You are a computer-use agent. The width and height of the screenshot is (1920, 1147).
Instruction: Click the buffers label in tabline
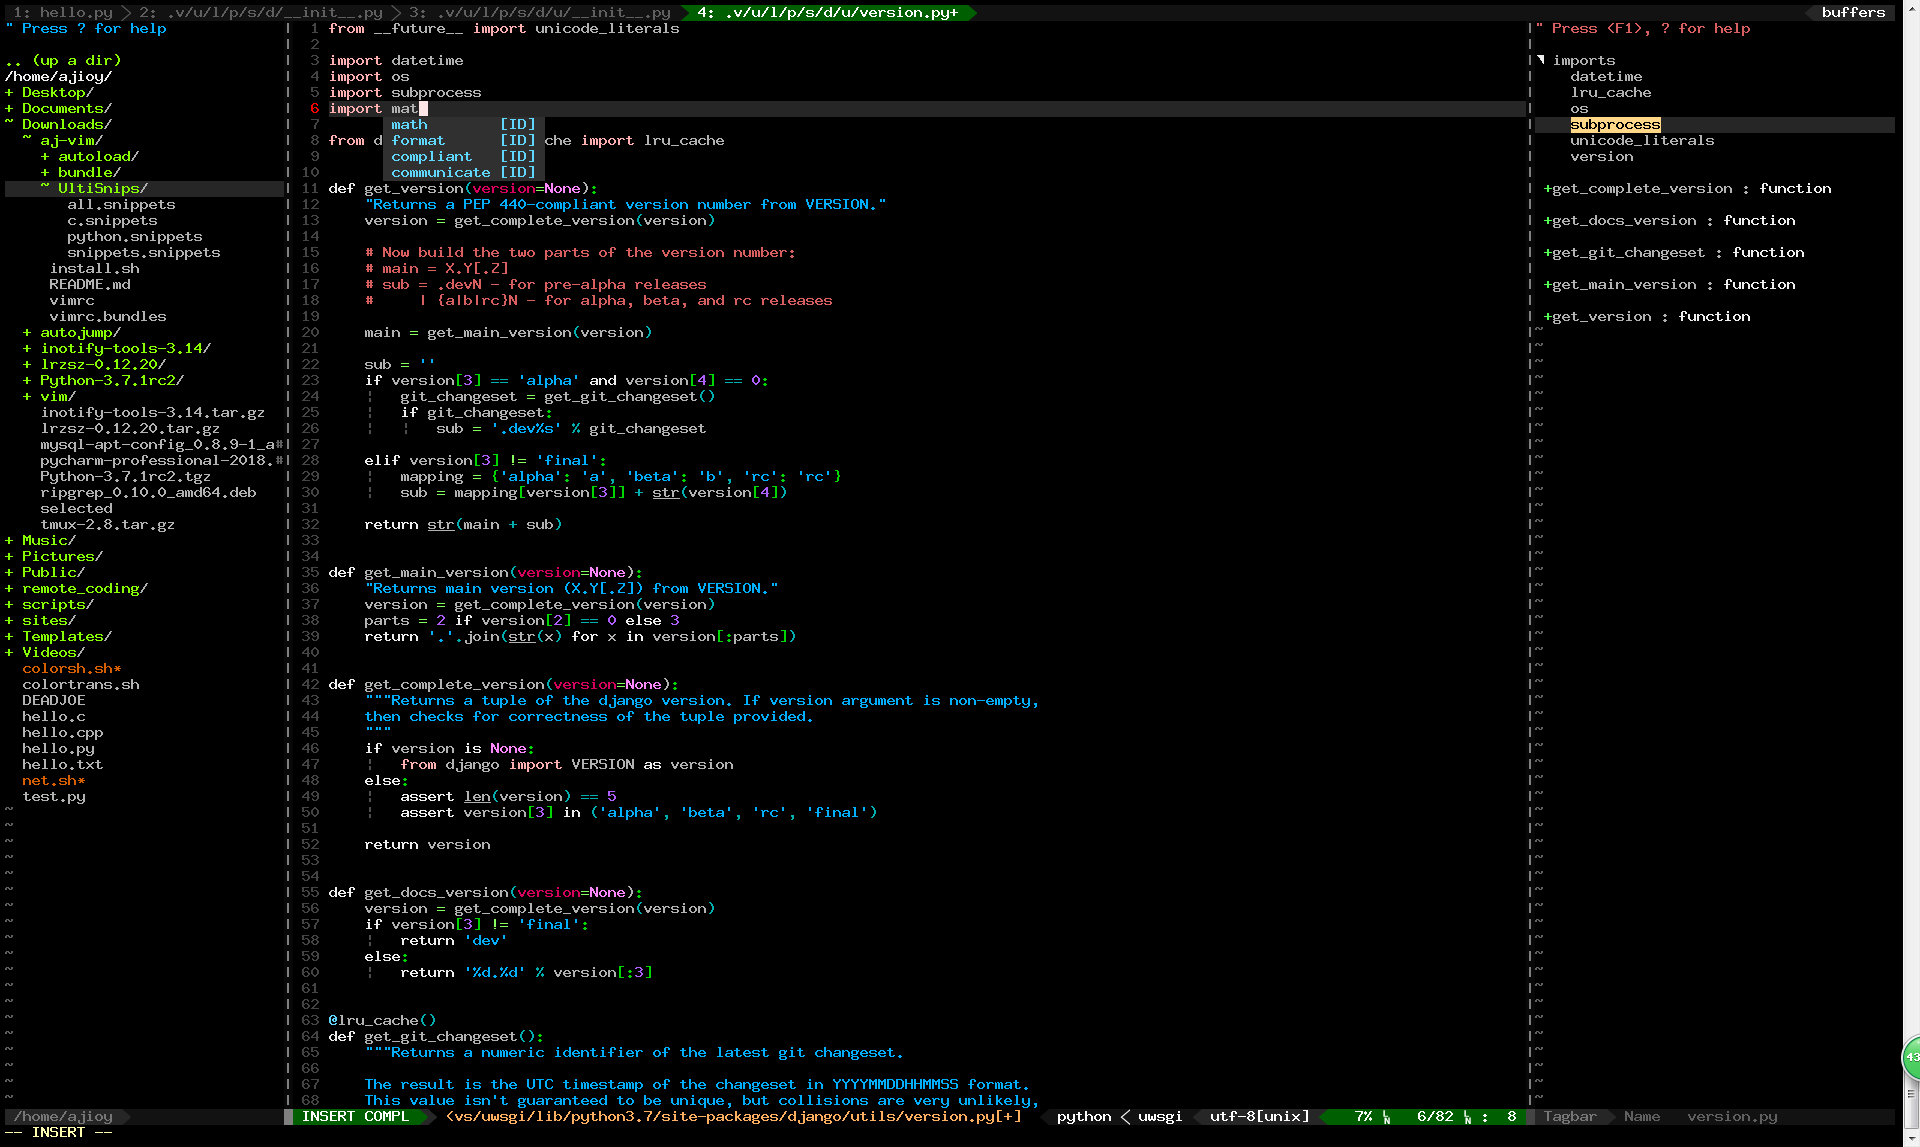tap(1852, 12)
